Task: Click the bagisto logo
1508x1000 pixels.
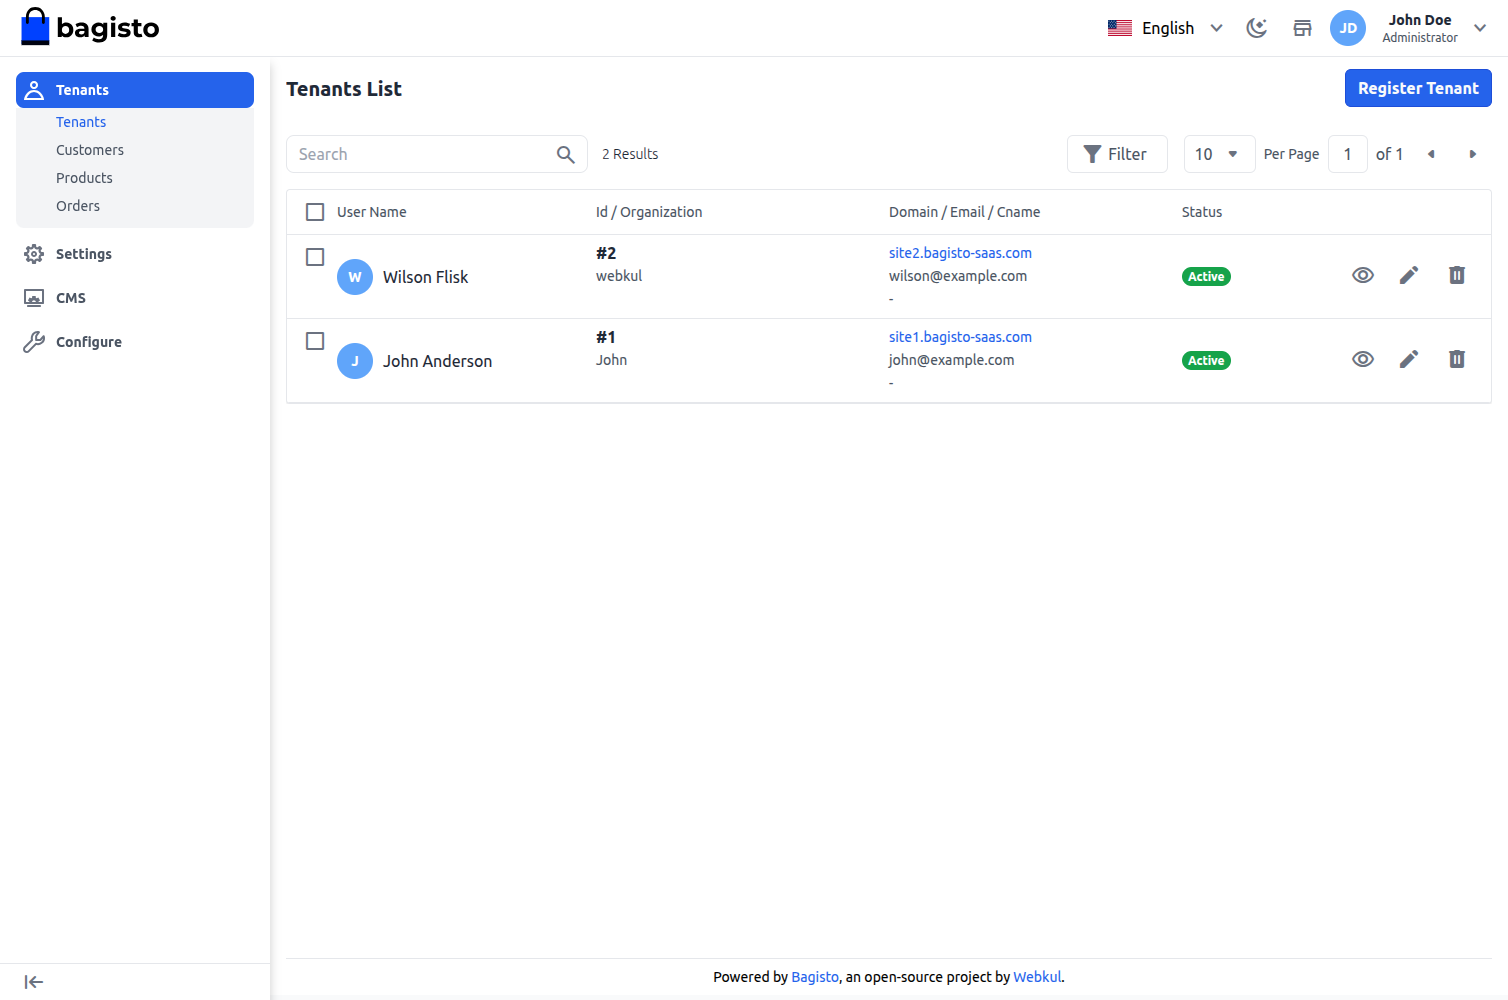Action: point(90,27)
